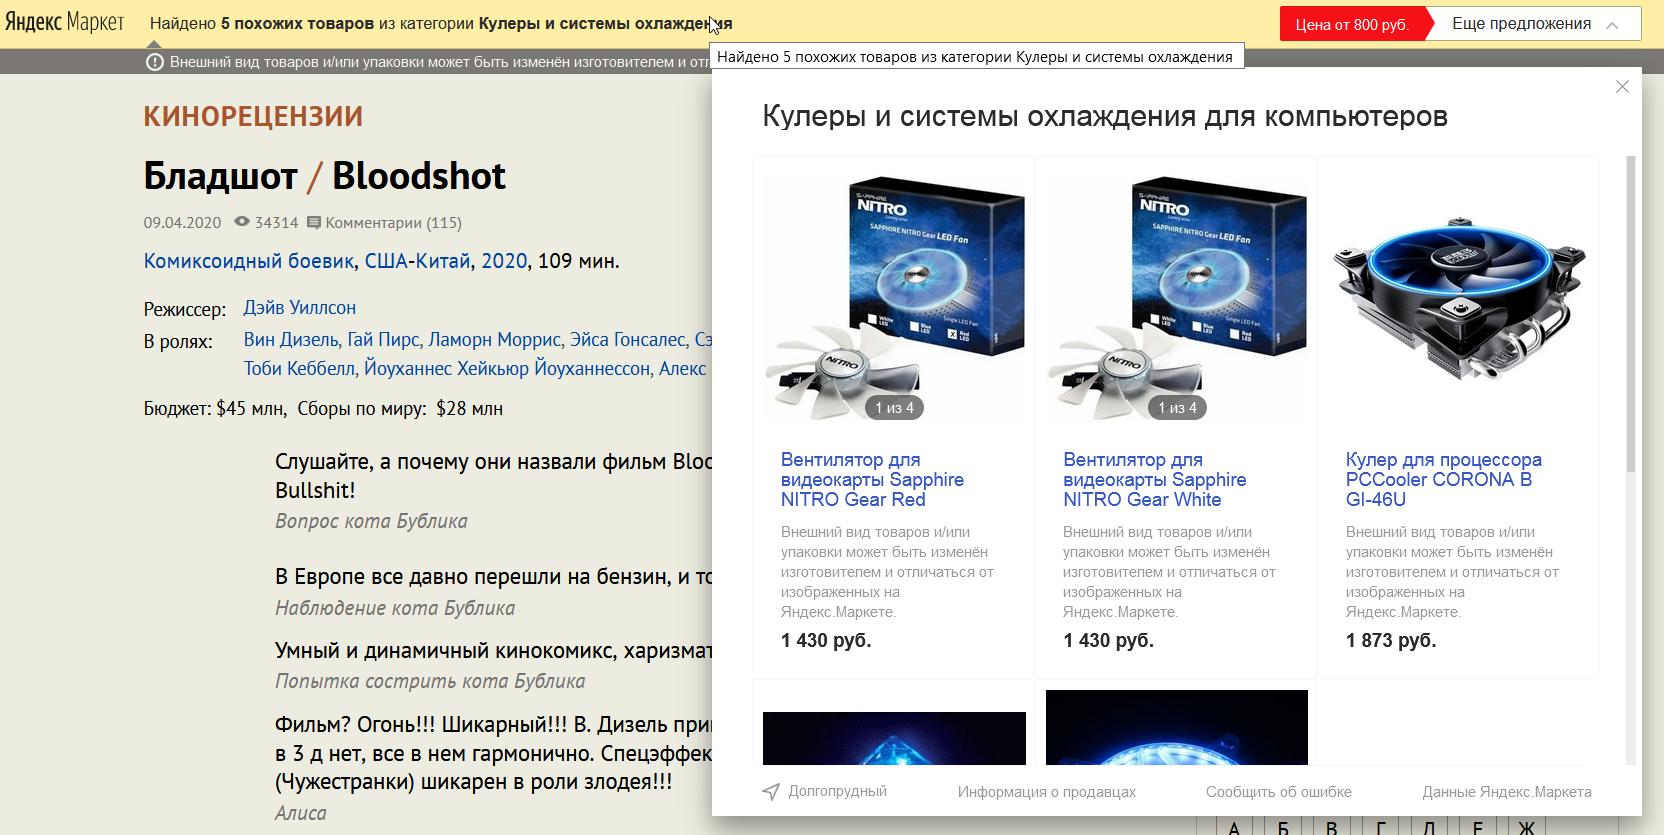1664x835 pixels.
Task: Click the '1 из 4' badge on White fan
Action: click(1177, 408)
